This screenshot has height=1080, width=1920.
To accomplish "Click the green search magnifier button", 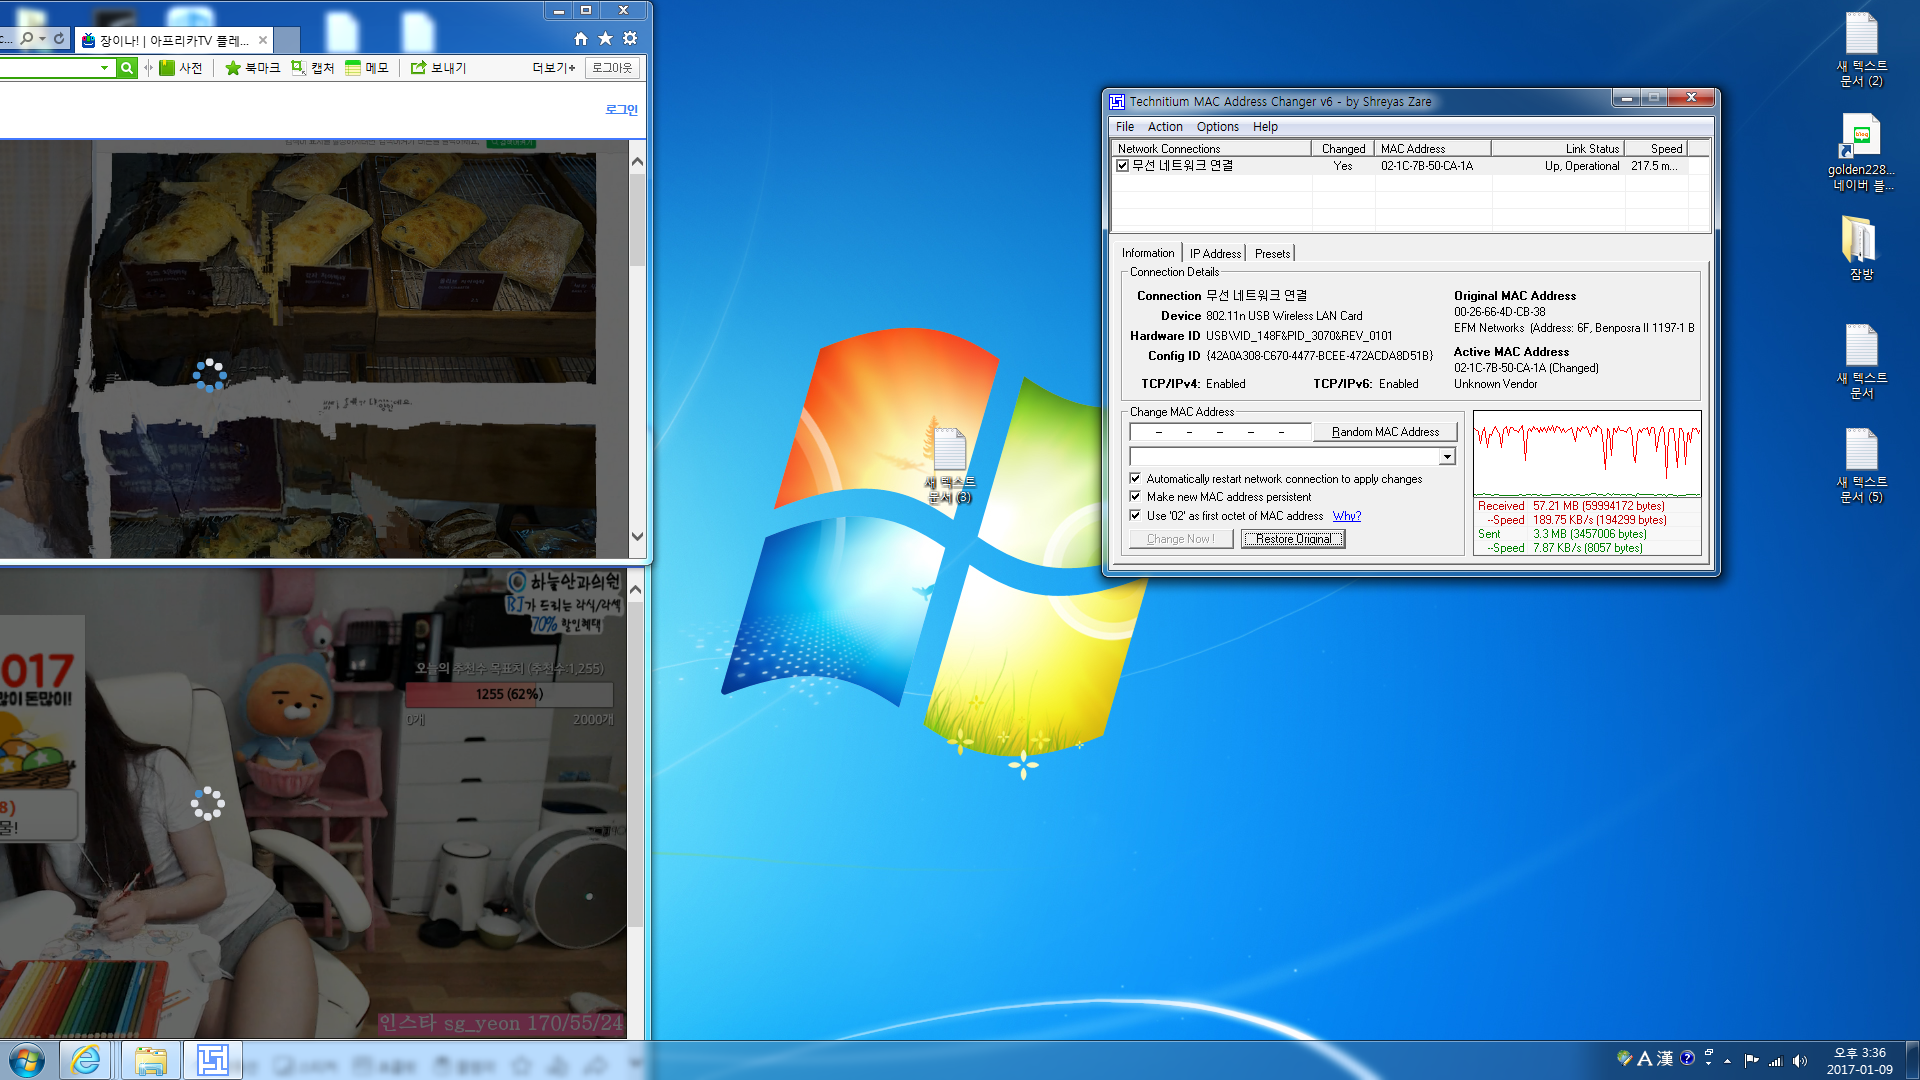I will [x=127, y=68].
